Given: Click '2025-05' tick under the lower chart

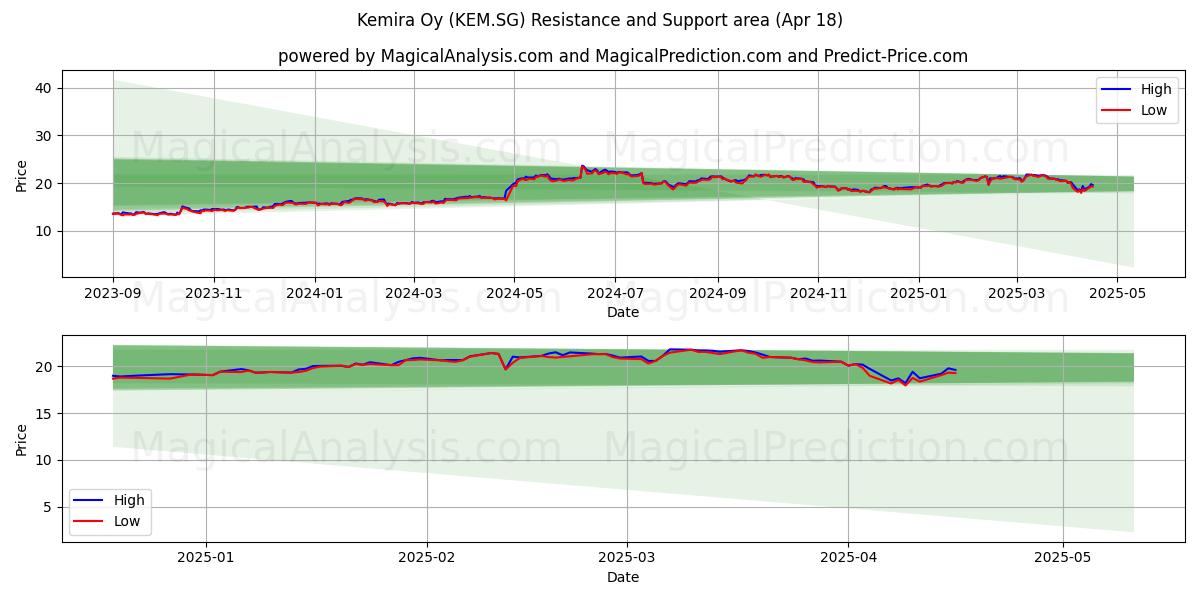Looking at the screenshot, I should [x=1062, y=559].
